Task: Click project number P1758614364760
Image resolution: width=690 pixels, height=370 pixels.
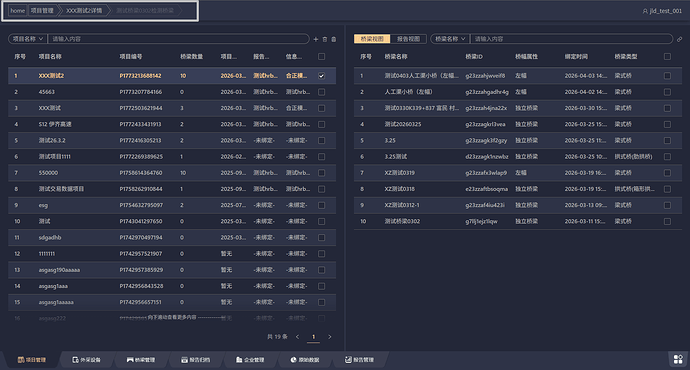Action: (x=141, y=173)
